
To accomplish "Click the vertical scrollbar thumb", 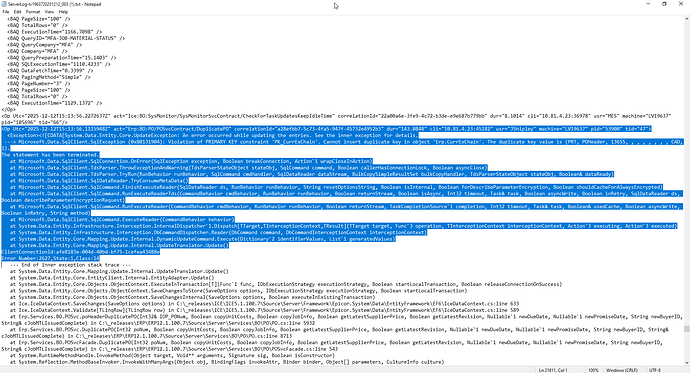I will 686,329.
